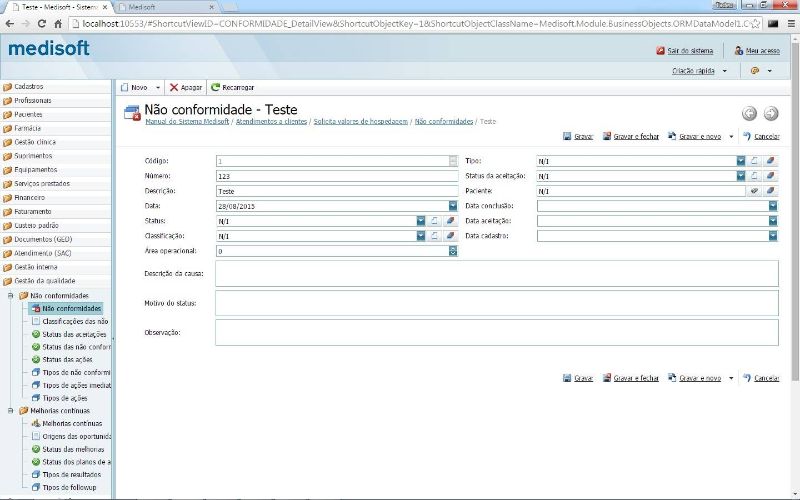Open Não conformidades breadcrumb link
This screenshot has width=800, height=500.
(444, 121)
